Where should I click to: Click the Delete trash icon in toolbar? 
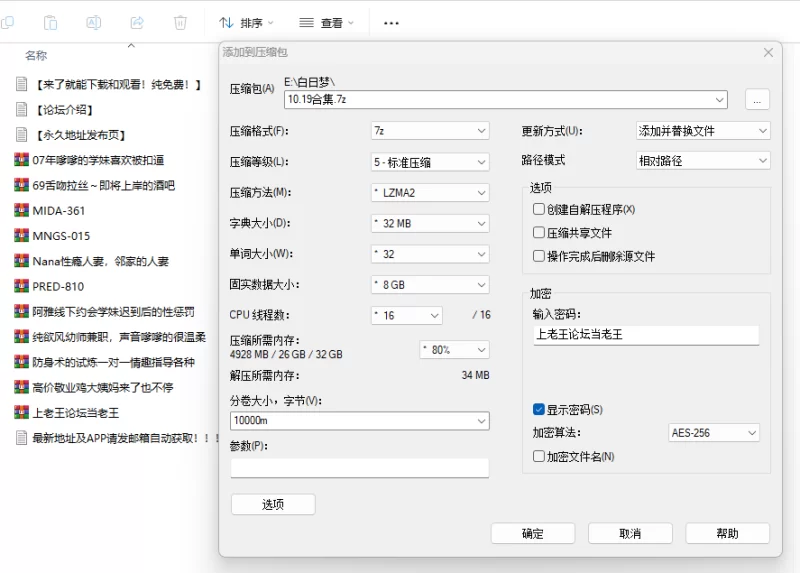(180, 22)
